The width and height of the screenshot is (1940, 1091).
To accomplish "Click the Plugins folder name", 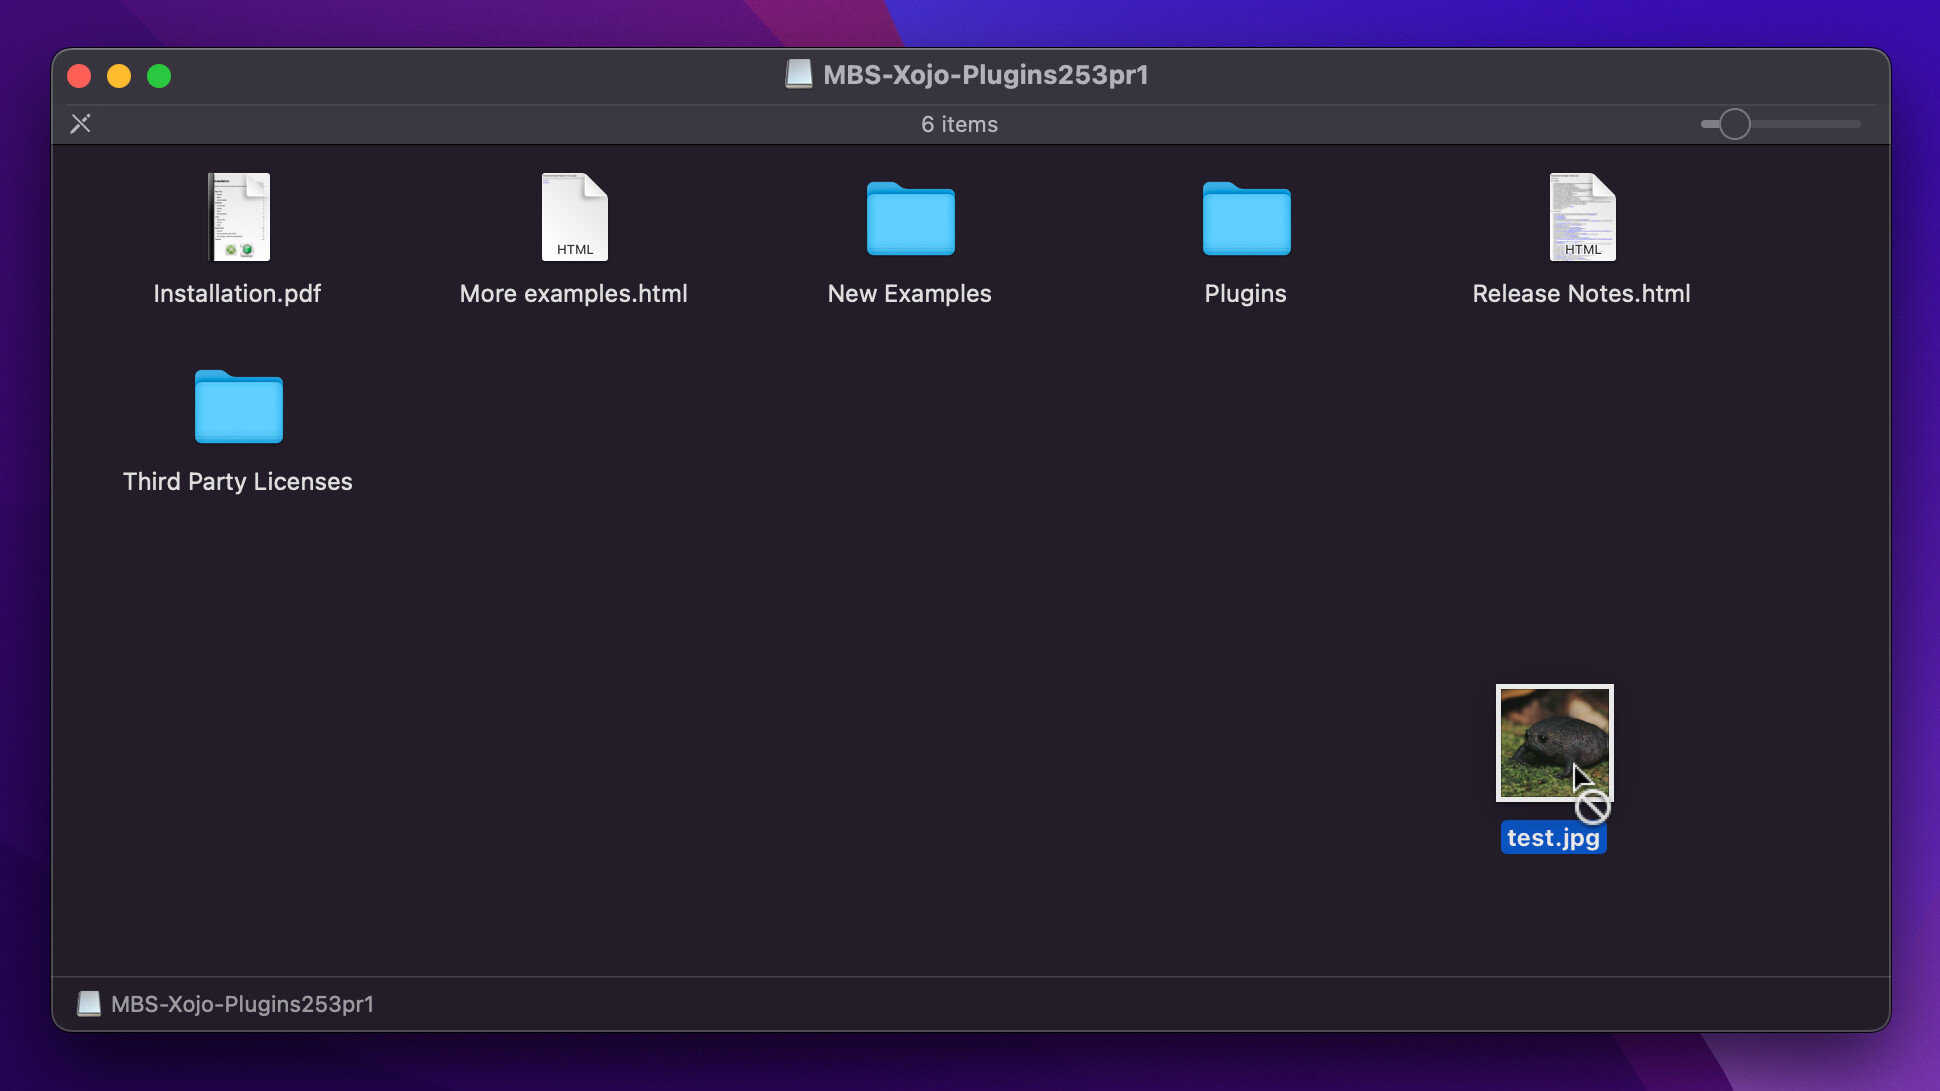I will point(1246,294).
